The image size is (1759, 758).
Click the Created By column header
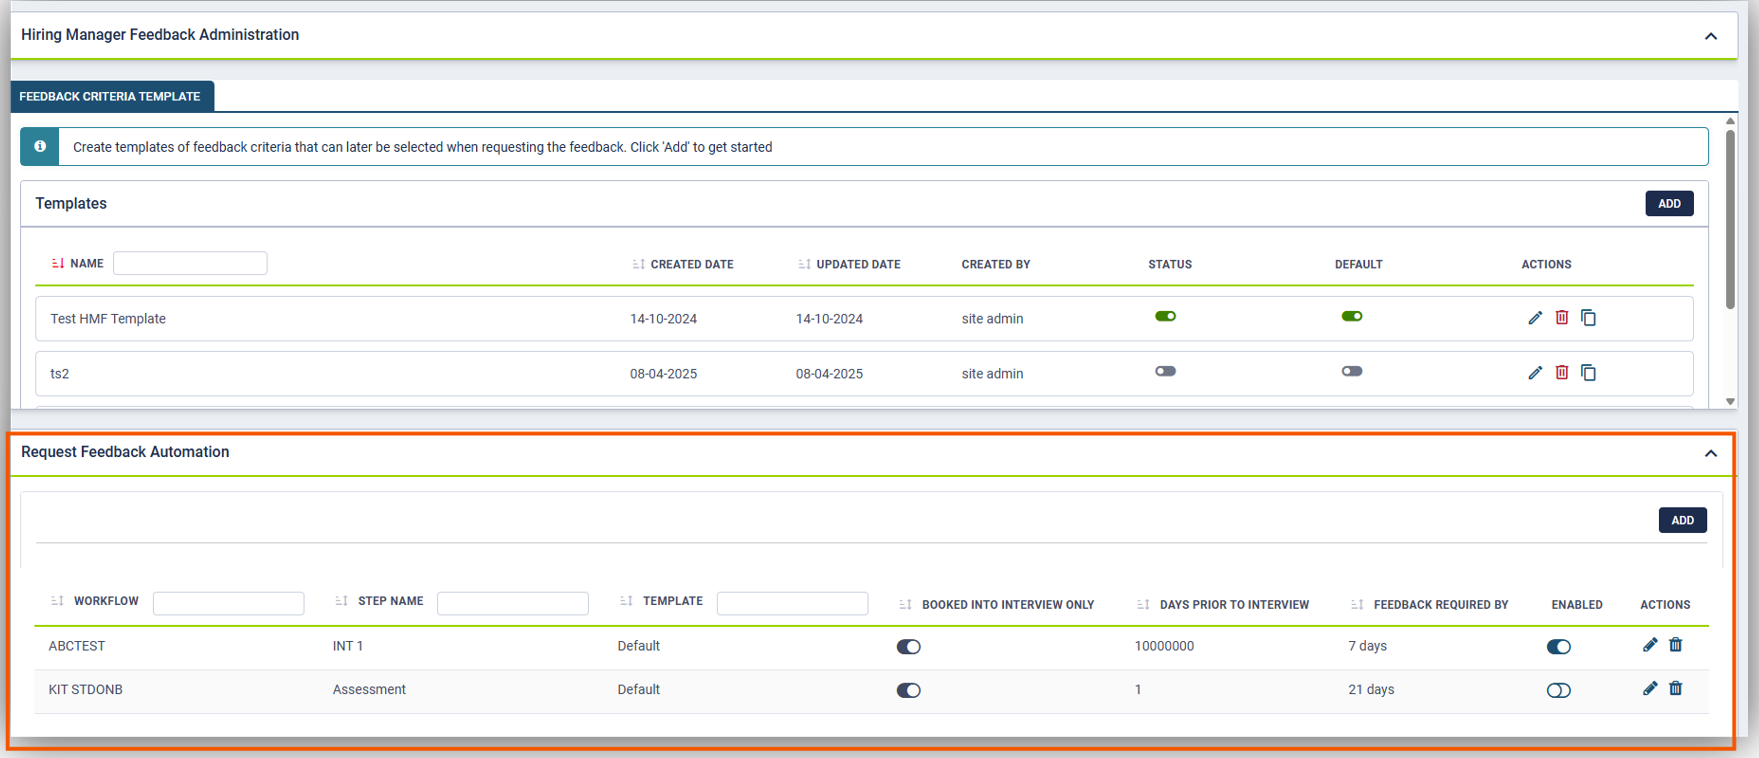coord(996,265)
